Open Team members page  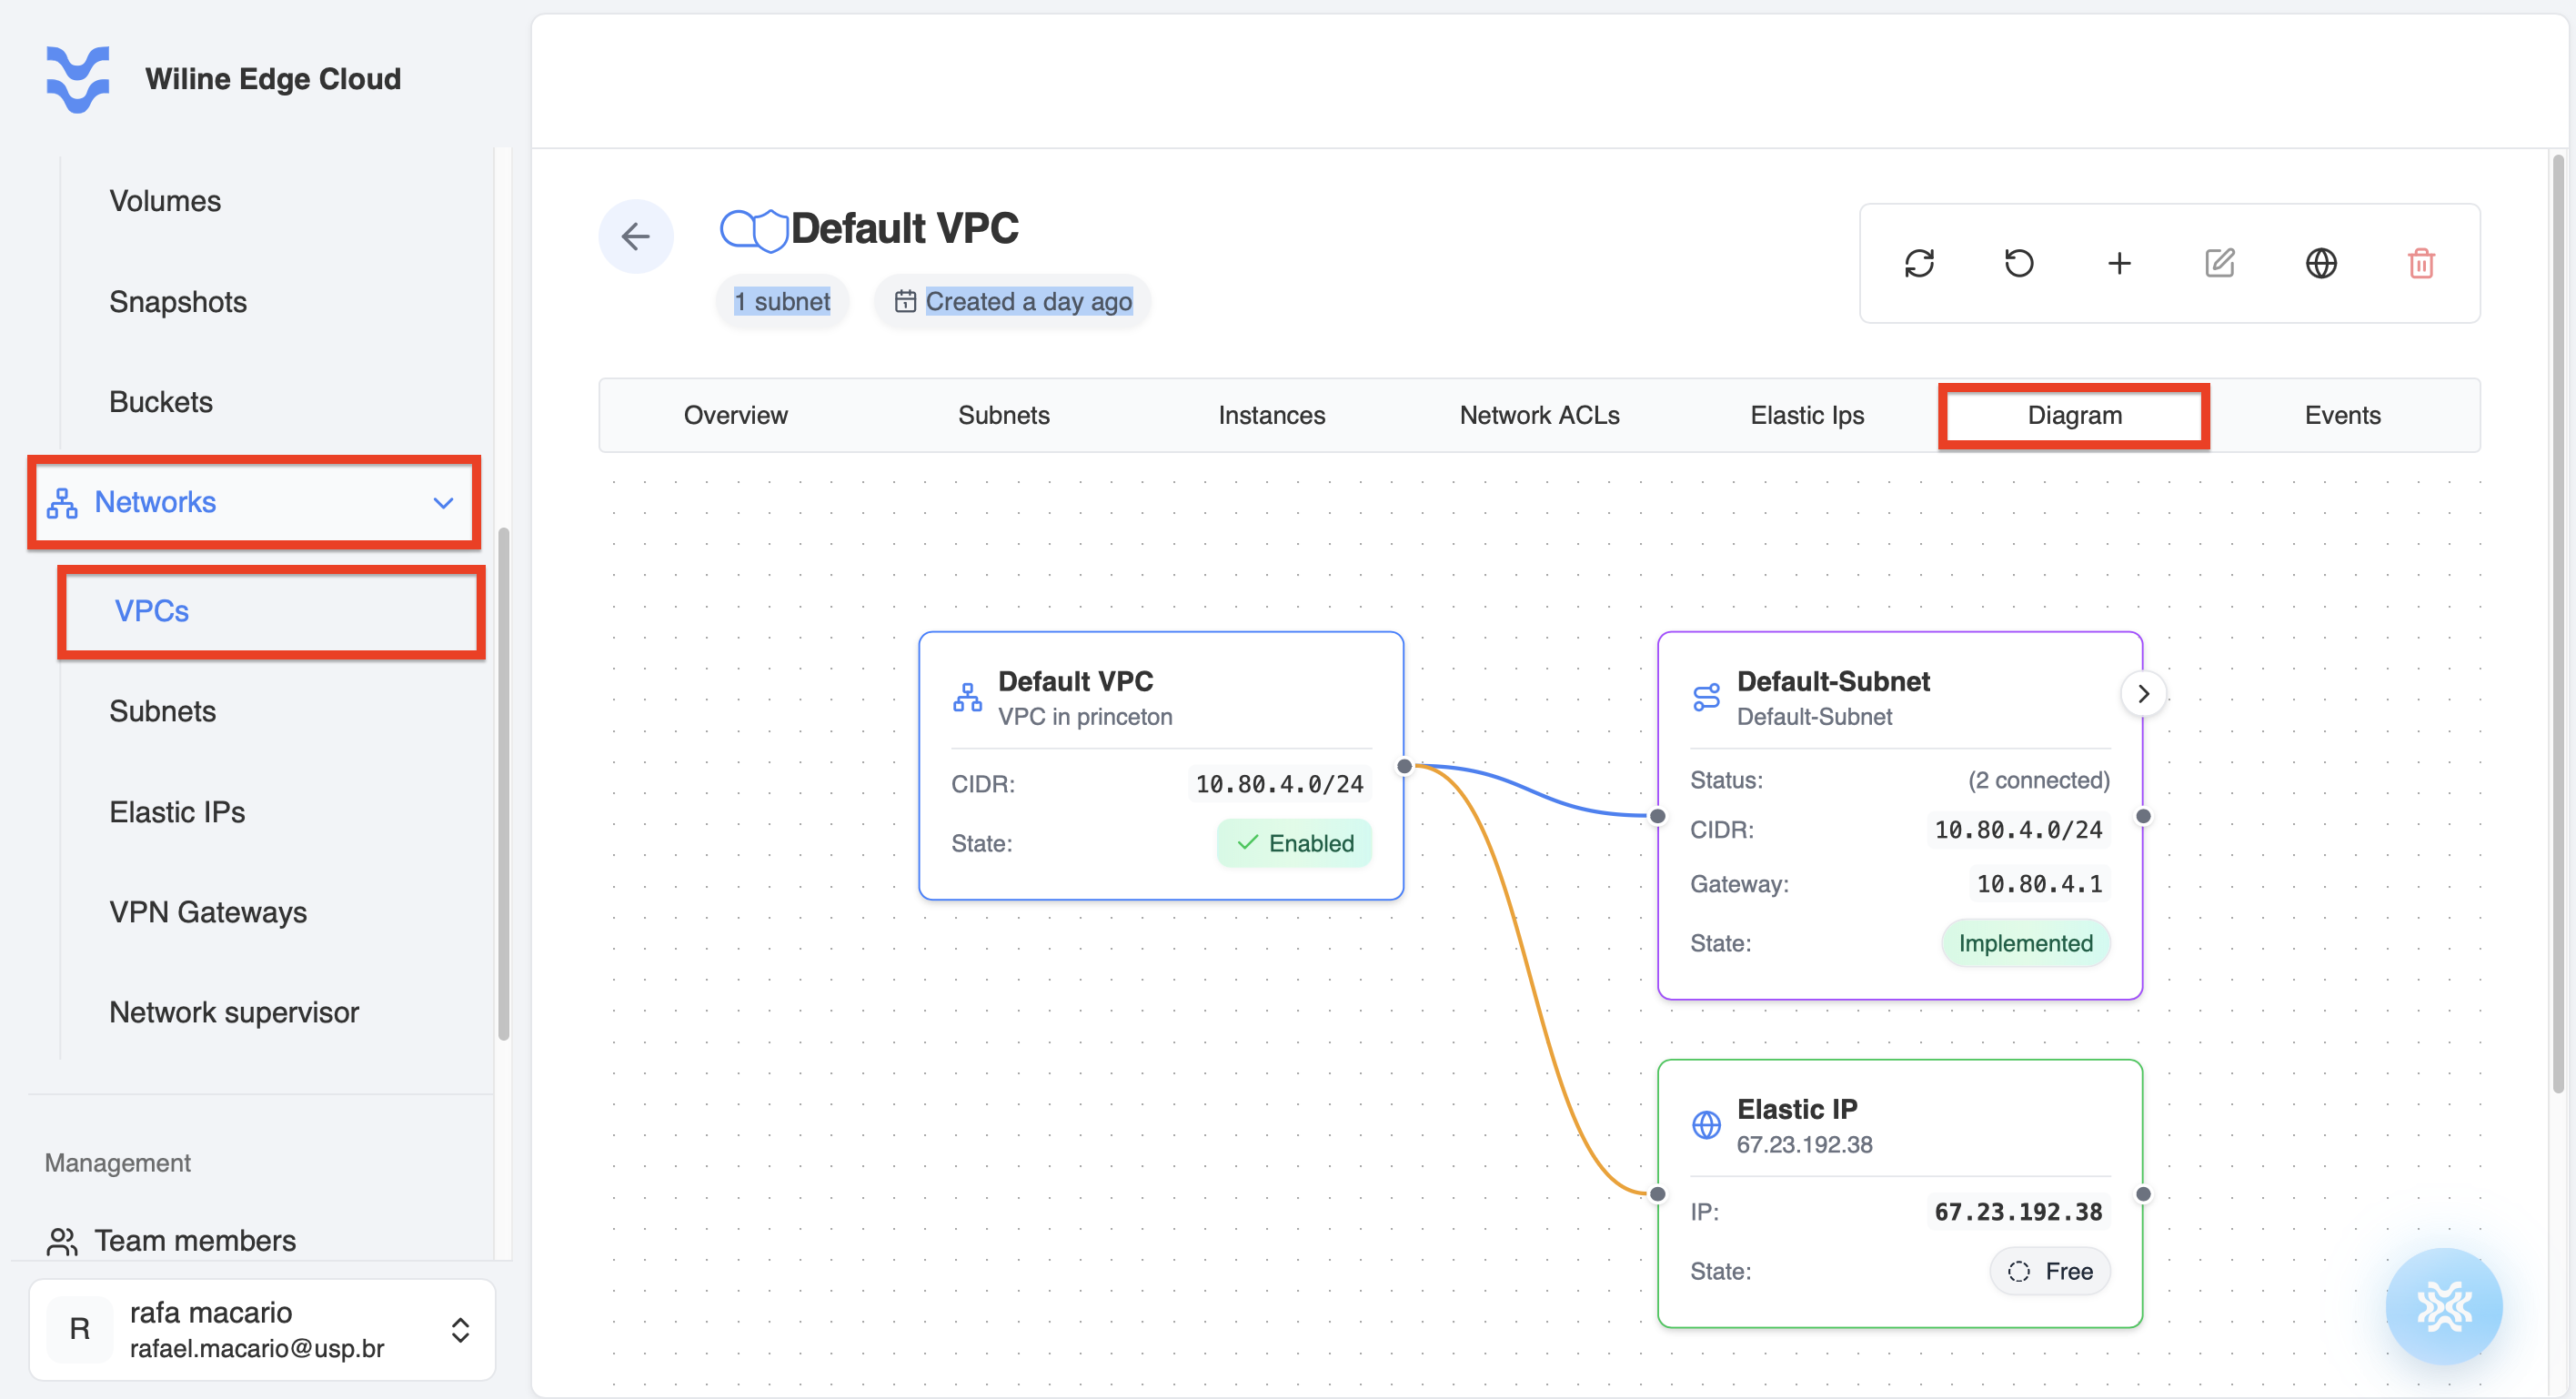pos(195,1241)
